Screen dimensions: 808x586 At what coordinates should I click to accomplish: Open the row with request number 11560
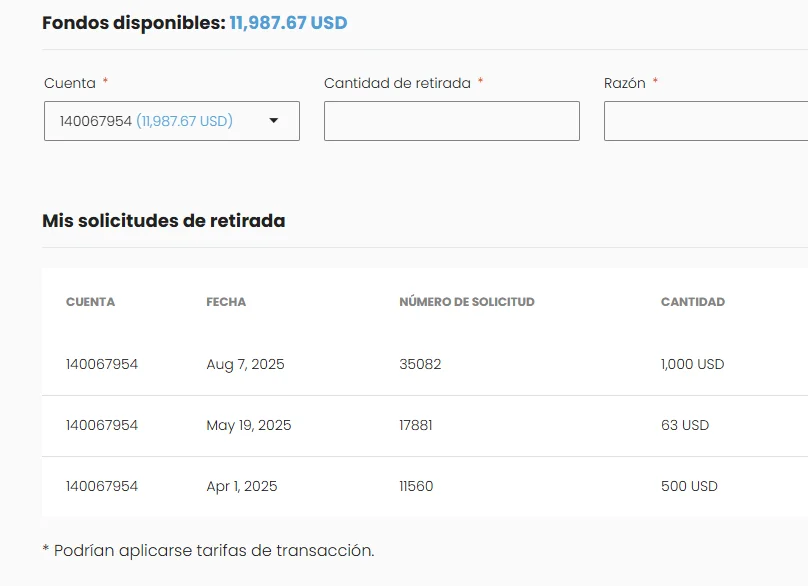[x=416, y=486]
